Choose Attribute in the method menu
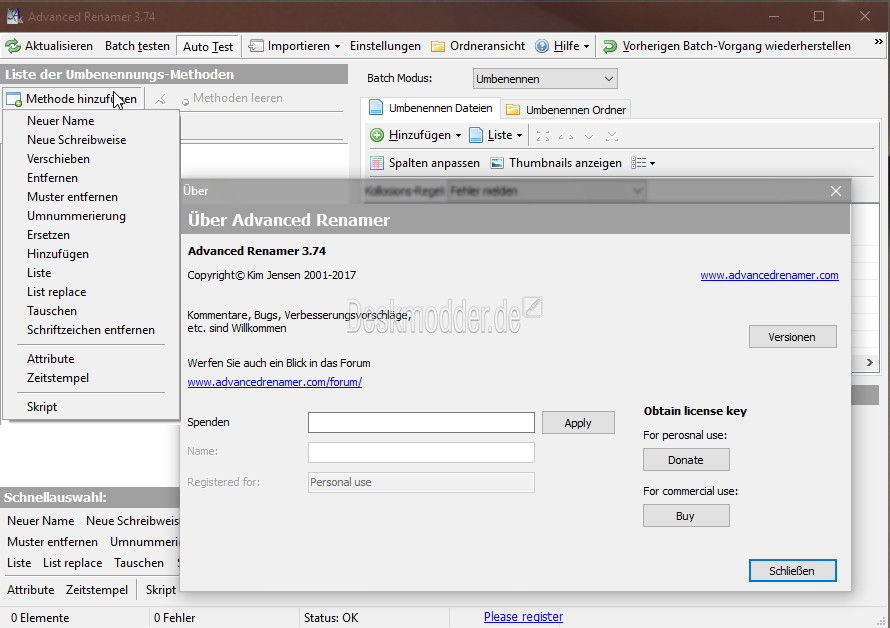 tap(51, 359)
